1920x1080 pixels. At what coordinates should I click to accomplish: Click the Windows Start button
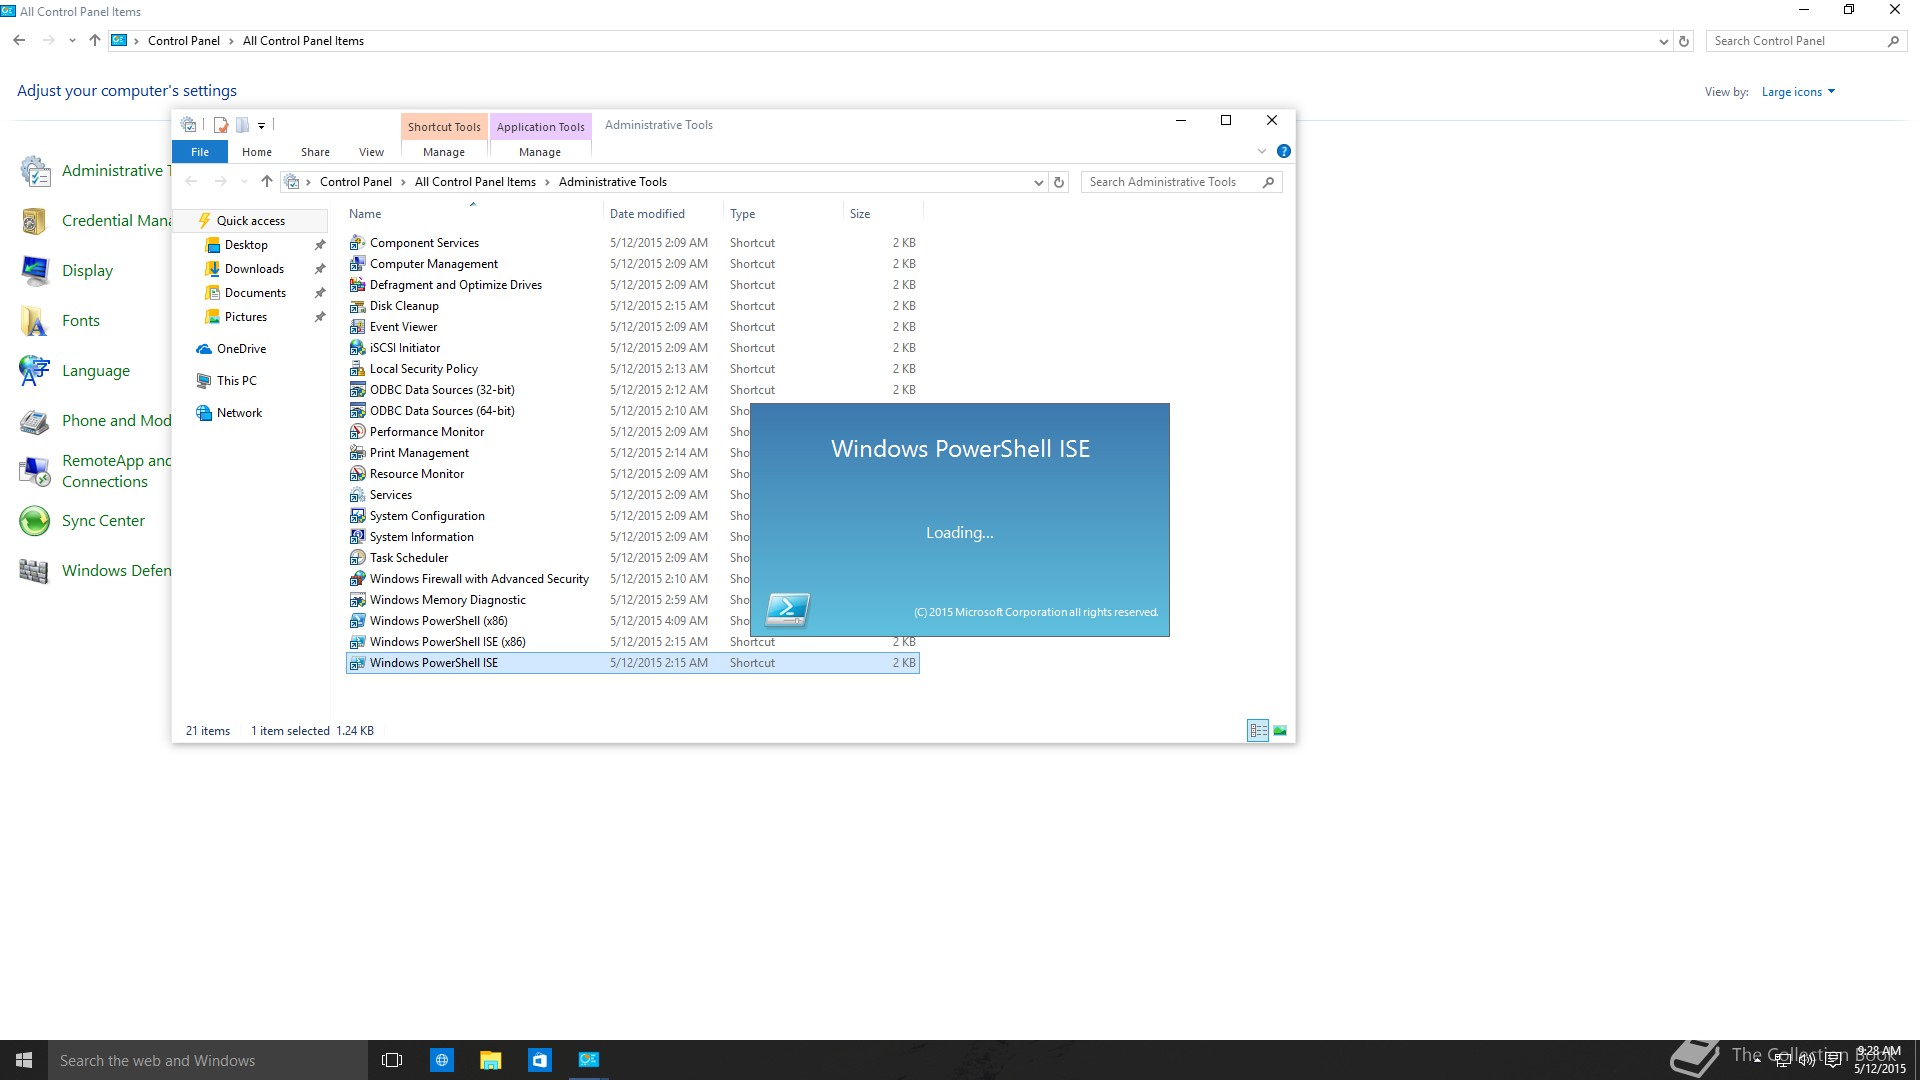(24, 1060)
